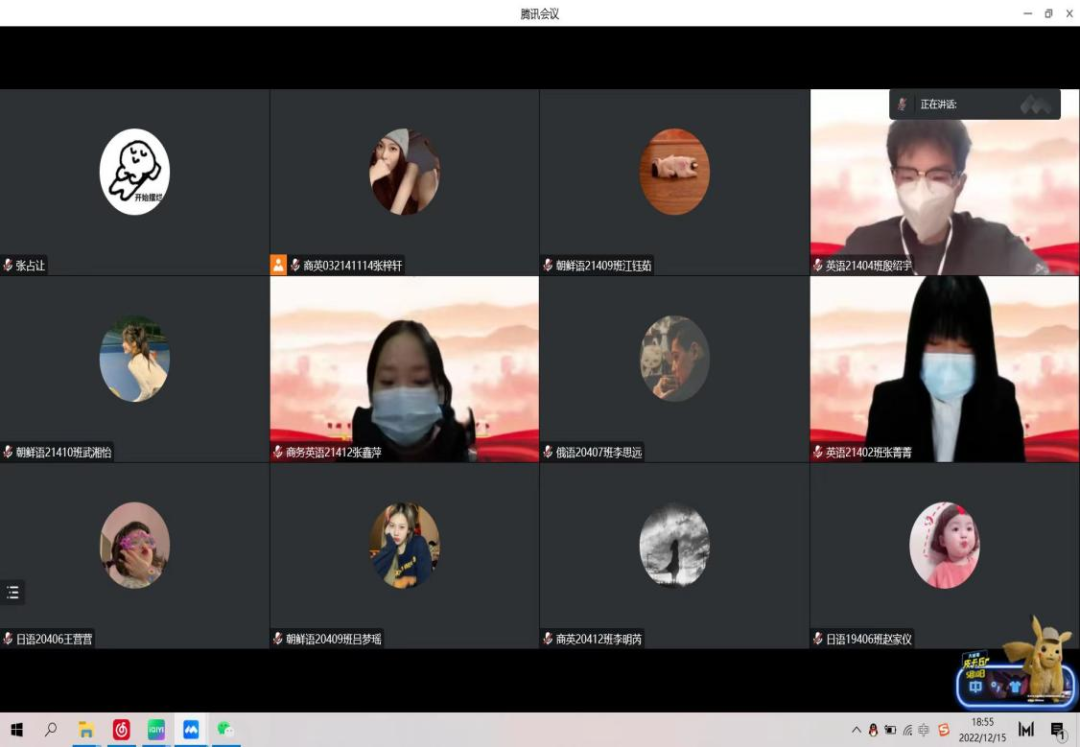Click the list menu icon at left edge
This screenshot has height=747, width=1080.
tap(13, 592)
